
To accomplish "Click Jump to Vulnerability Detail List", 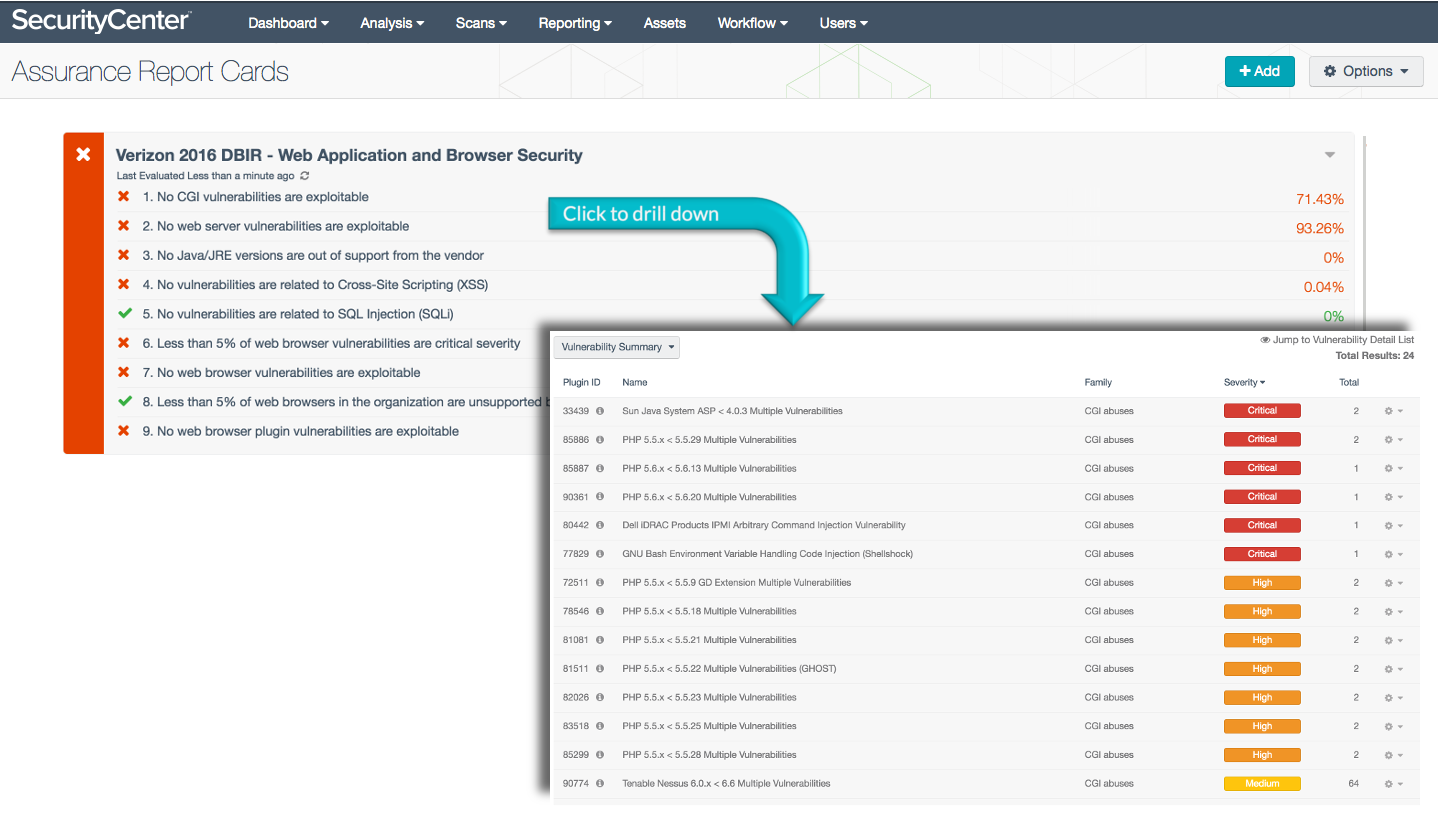I will pyautogui.click(x=1337, y=340).
